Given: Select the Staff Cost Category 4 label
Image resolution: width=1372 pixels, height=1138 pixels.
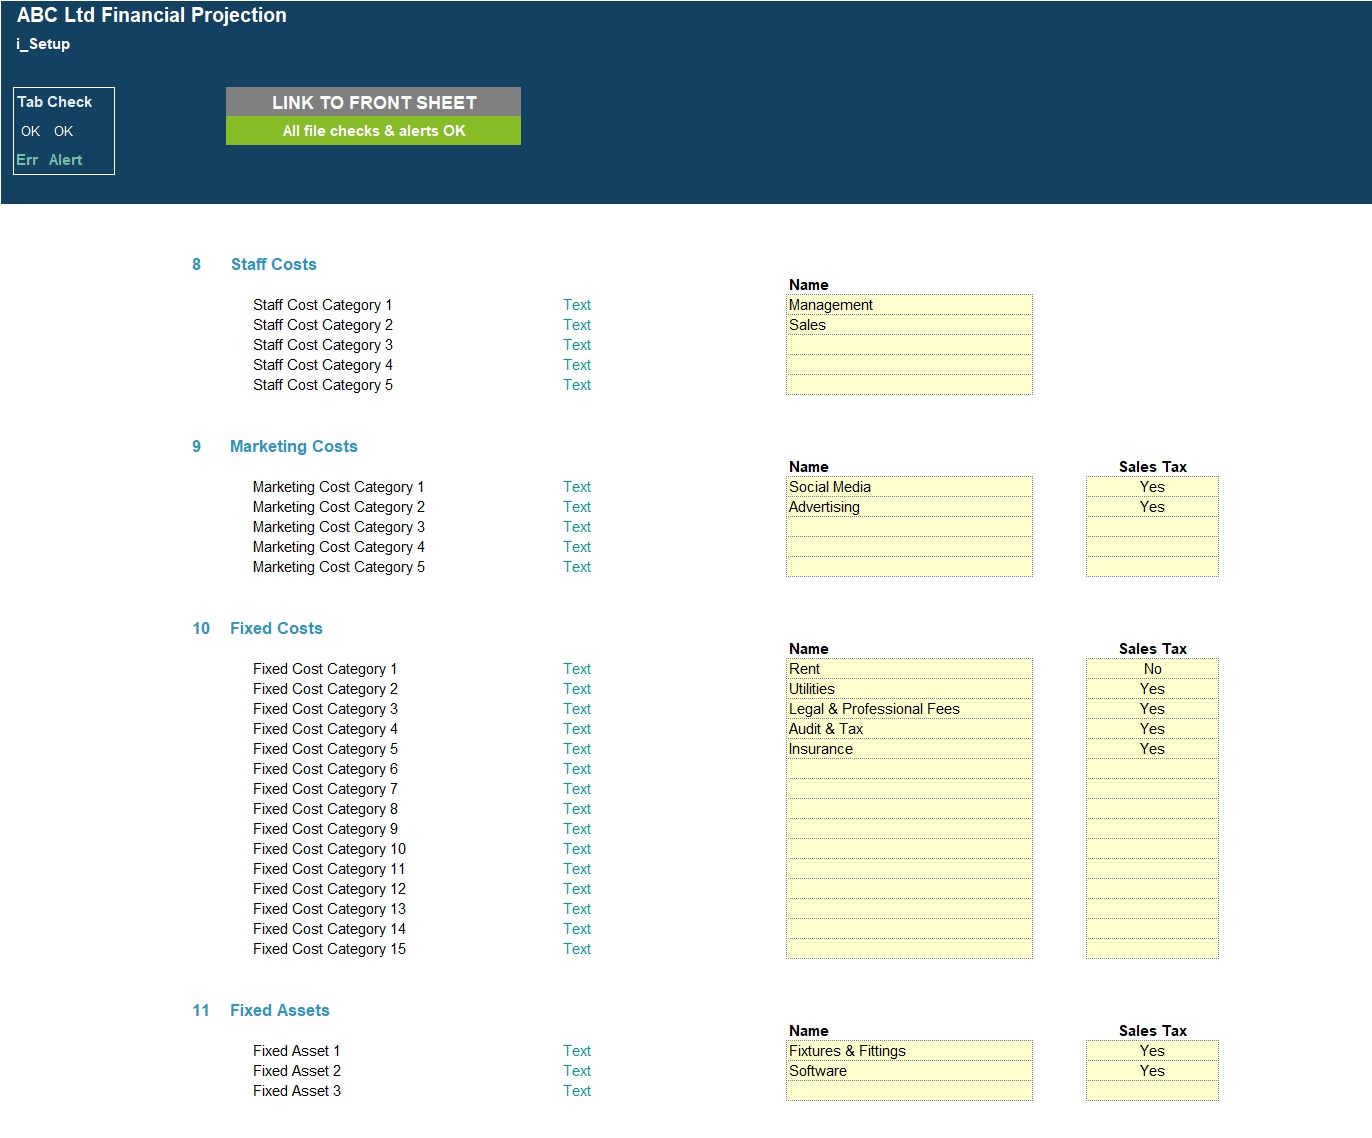Looking at the screenshot, I should pyautogui.click(x=322, y=365).
